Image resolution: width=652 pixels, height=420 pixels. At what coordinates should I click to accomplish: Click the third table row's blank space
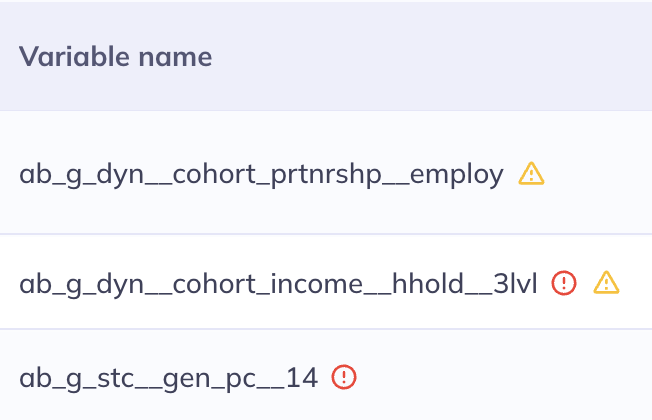click(499, 375)
